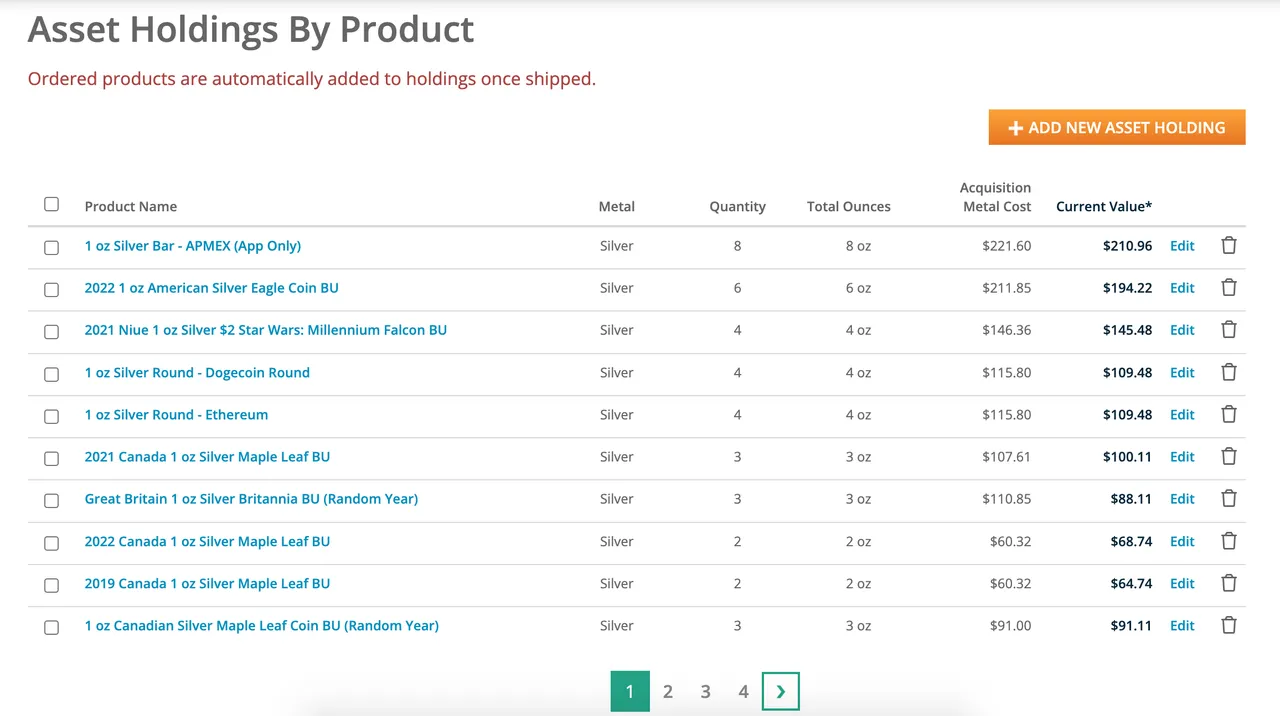Delete the Dogecoin Round holding
Viewport: 1280px width, 716px height.
pyautogui.click(x=1229, y=372)
